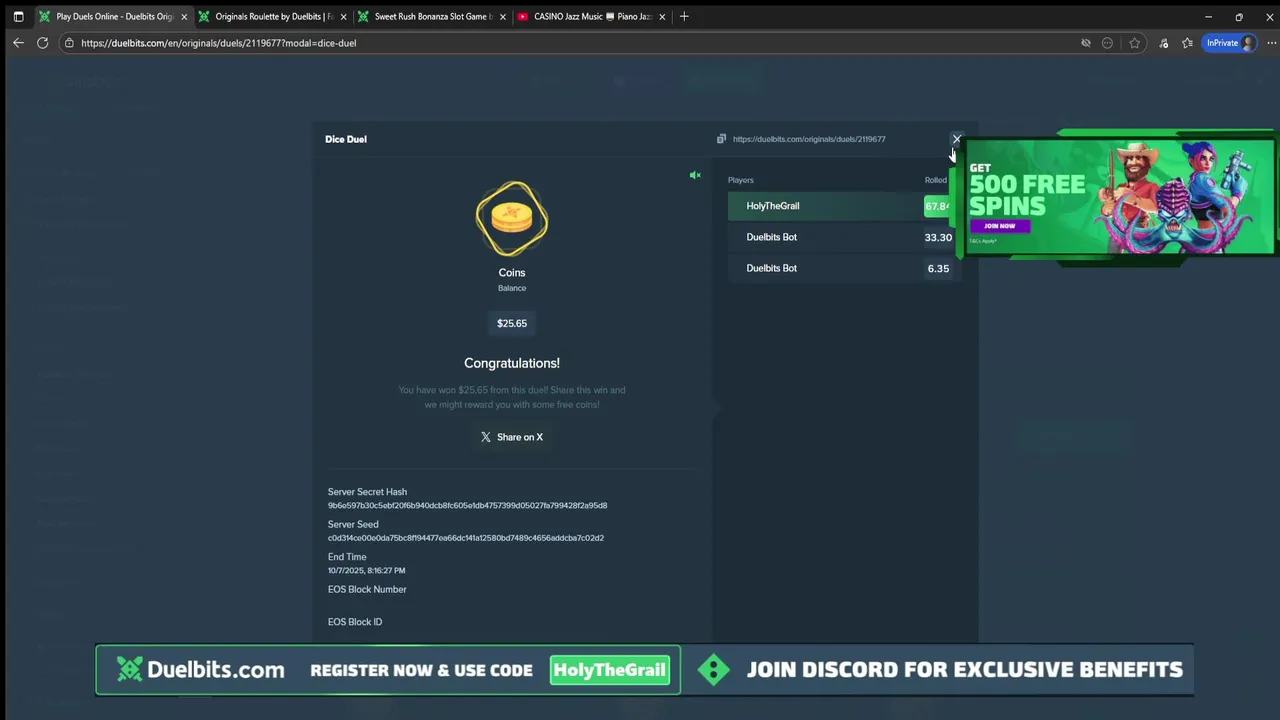This screenshot has width=1280, height=720.
Task: Click the InPrivate profile button
Action: 1230,43
